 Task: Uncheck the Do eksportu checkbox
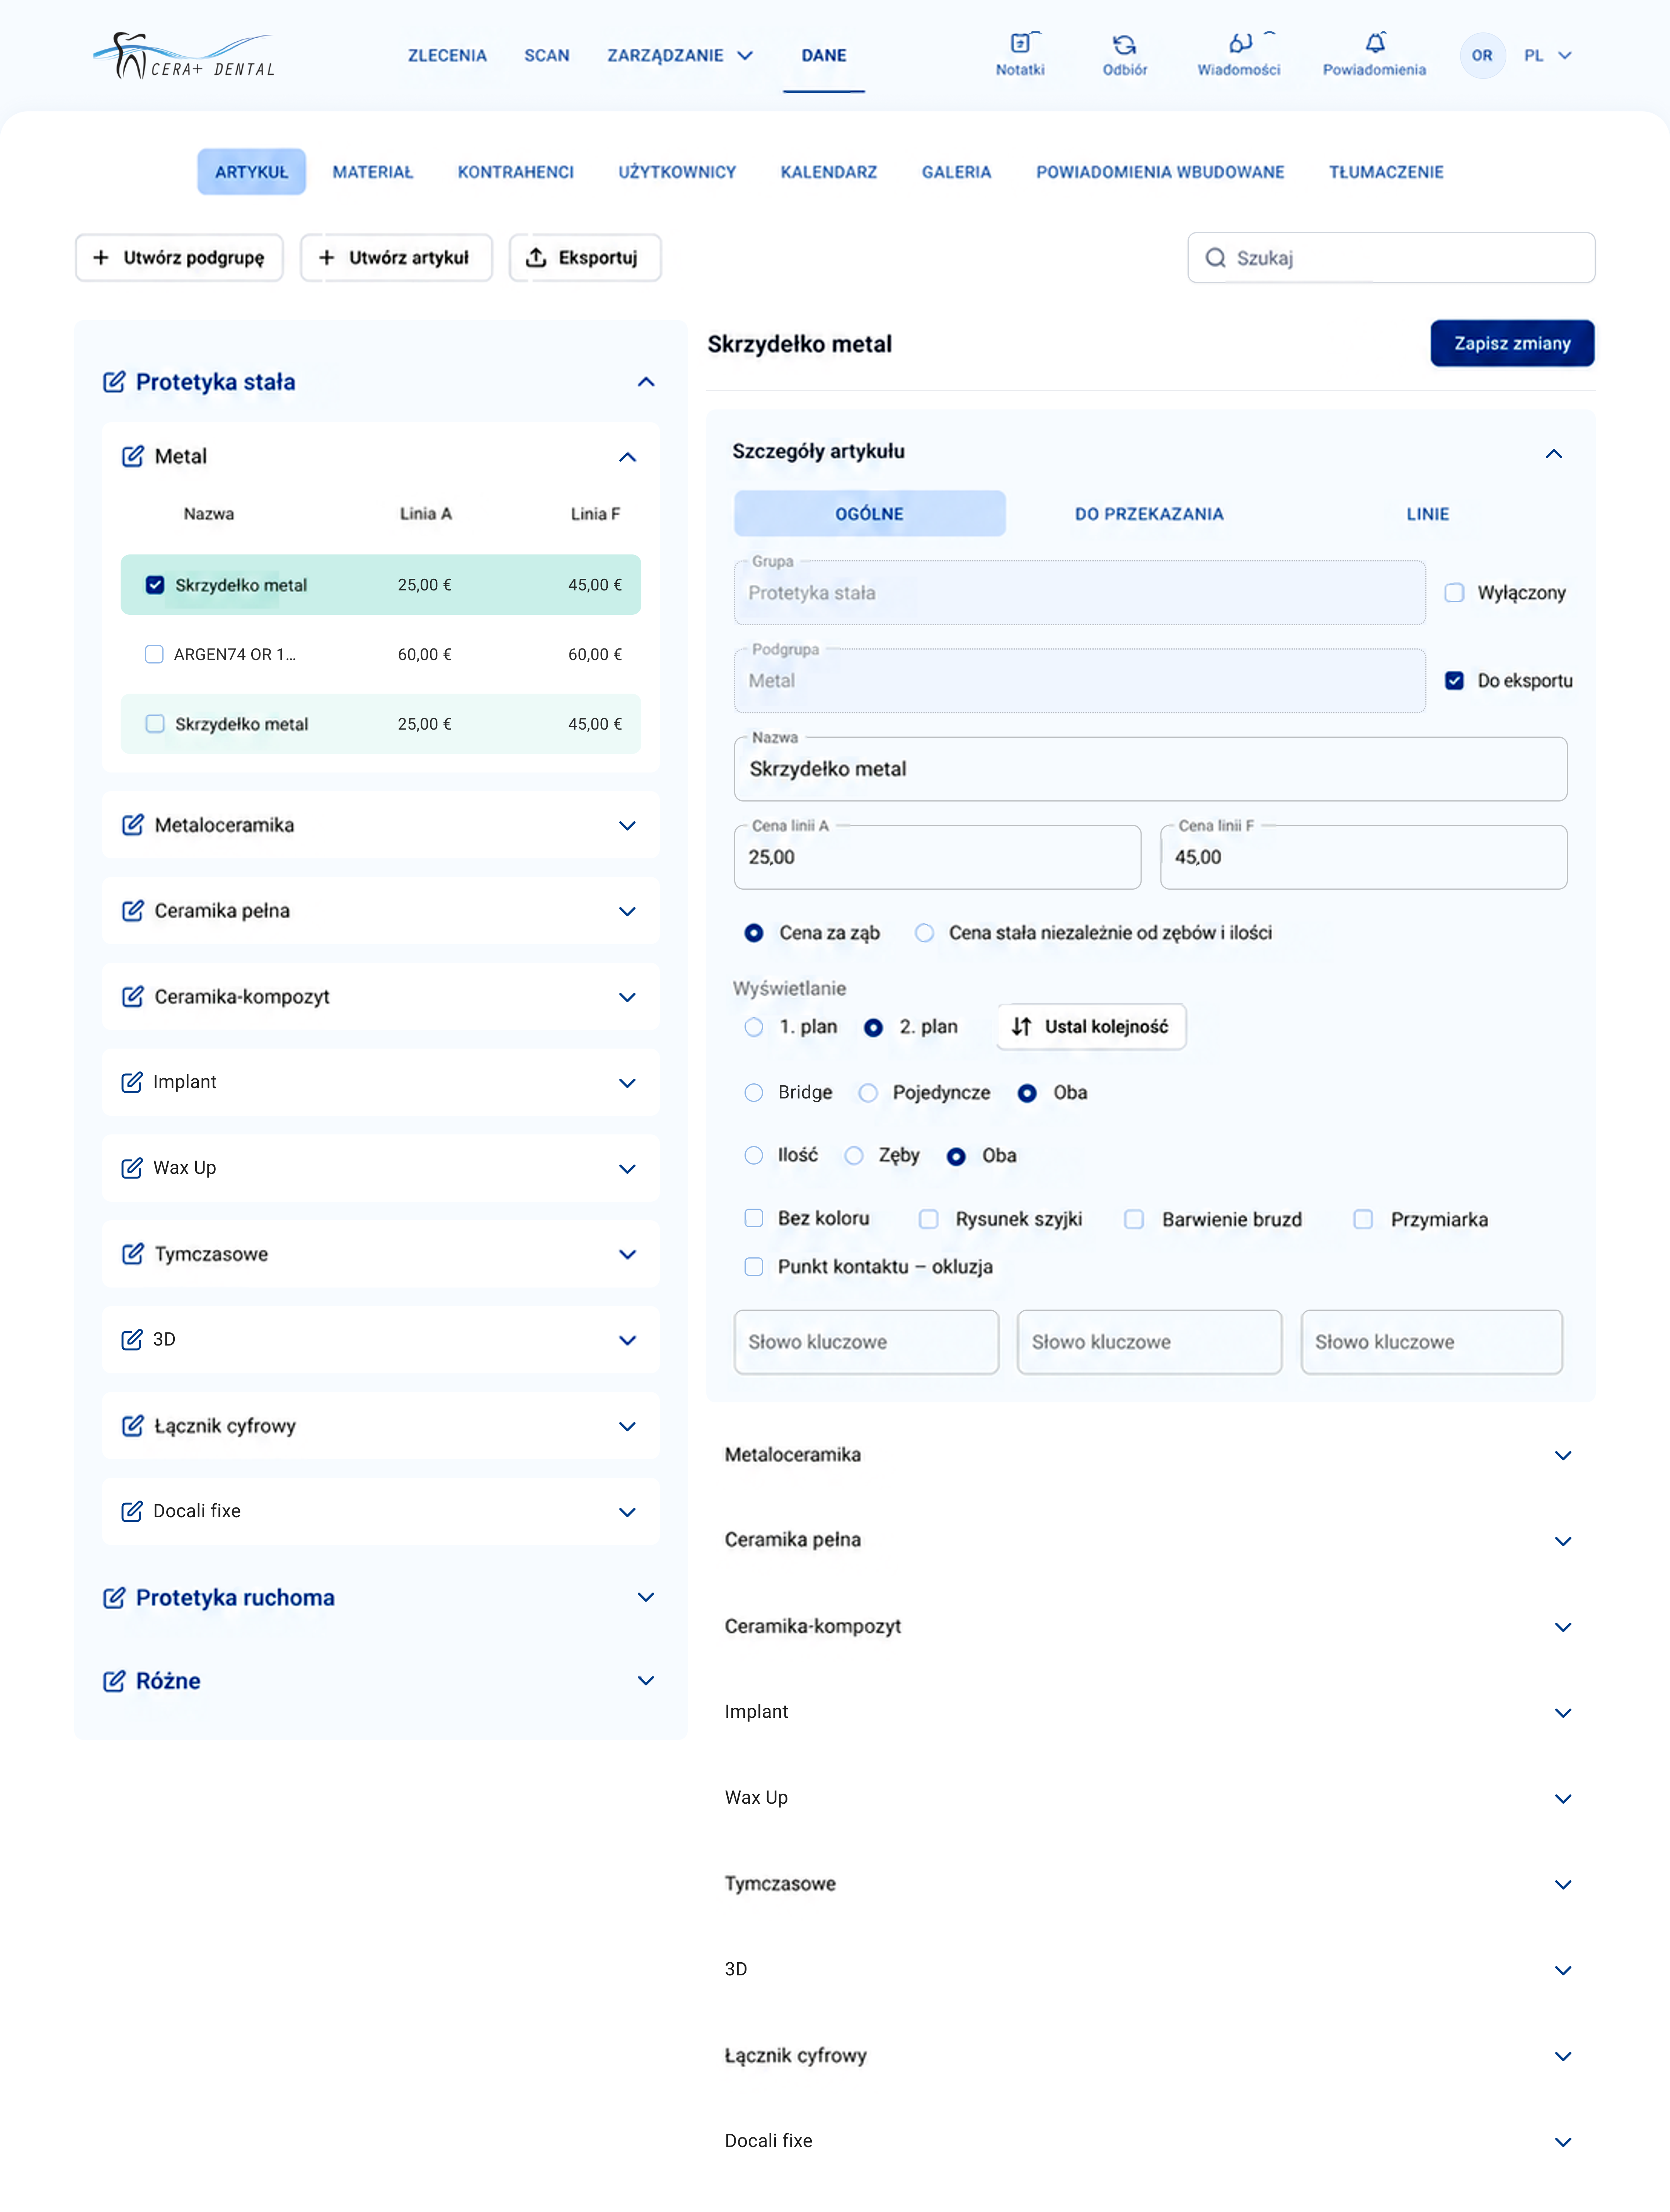coord(1454,681)
